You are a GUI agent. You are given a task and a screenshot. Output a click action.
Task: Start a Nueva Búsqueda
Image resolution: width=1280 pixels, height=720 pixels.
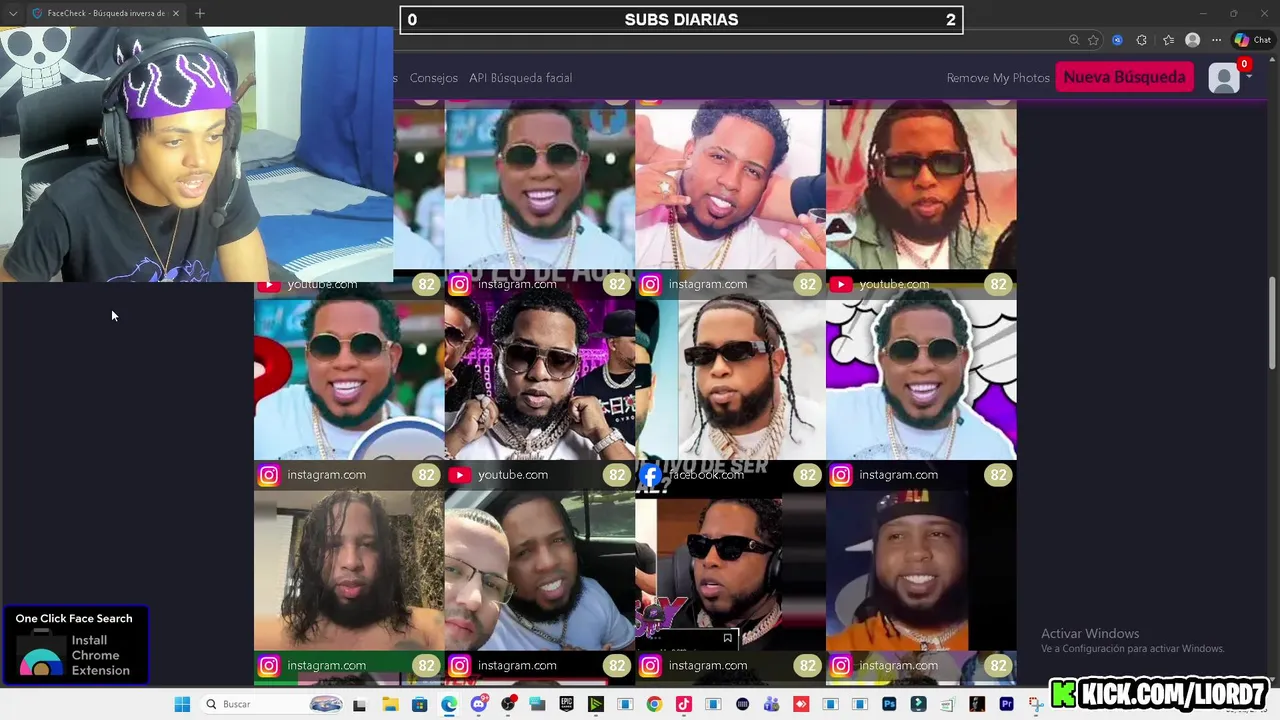click(1124, 77)
